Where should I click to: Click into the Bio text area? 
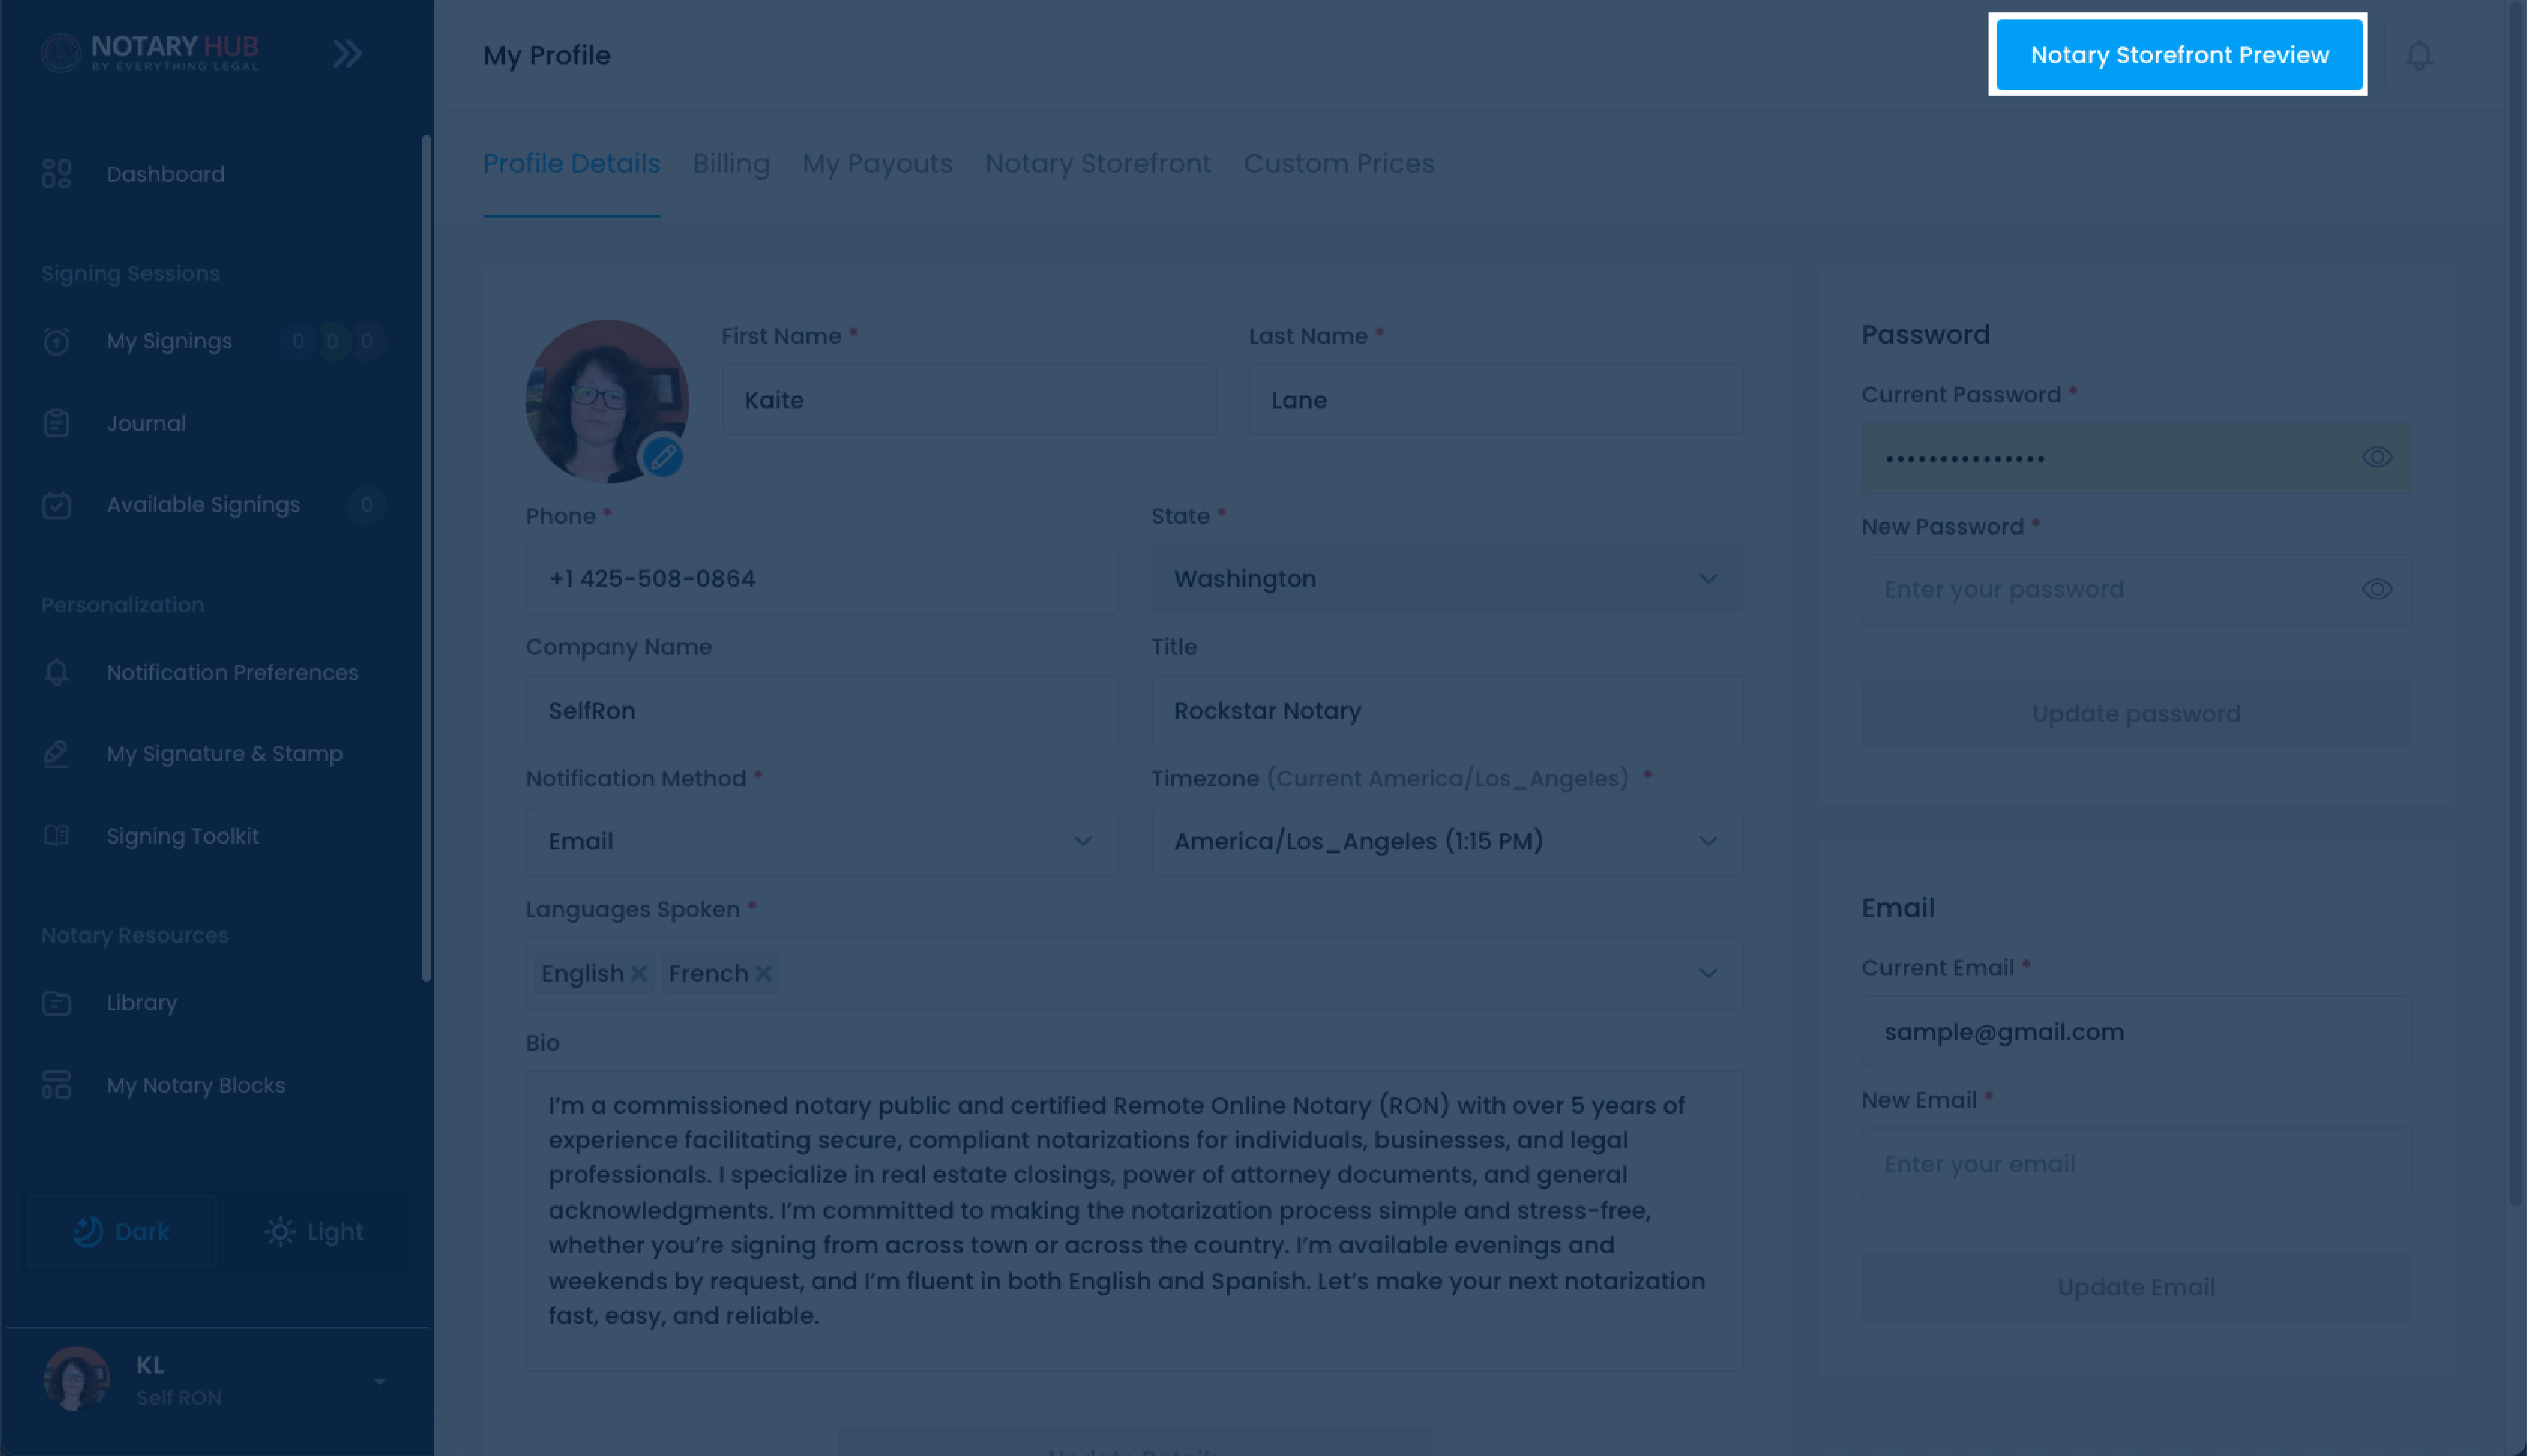(1134, 1221)
